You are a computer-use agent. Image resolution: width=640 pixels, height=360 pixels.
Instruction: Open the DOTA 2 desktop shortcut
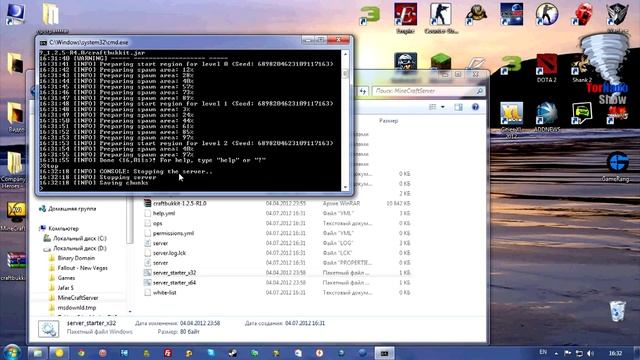[x=546, y=68]
